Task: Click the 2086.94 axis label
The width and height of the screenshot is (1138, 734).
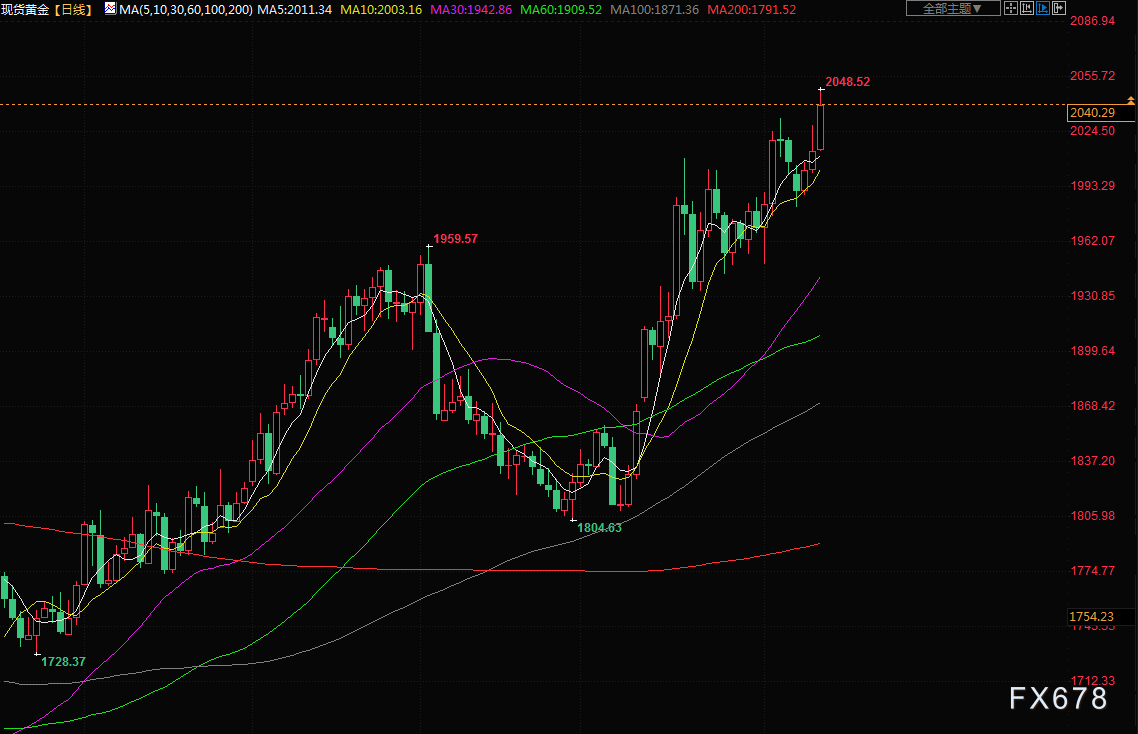Action: 1093,21
